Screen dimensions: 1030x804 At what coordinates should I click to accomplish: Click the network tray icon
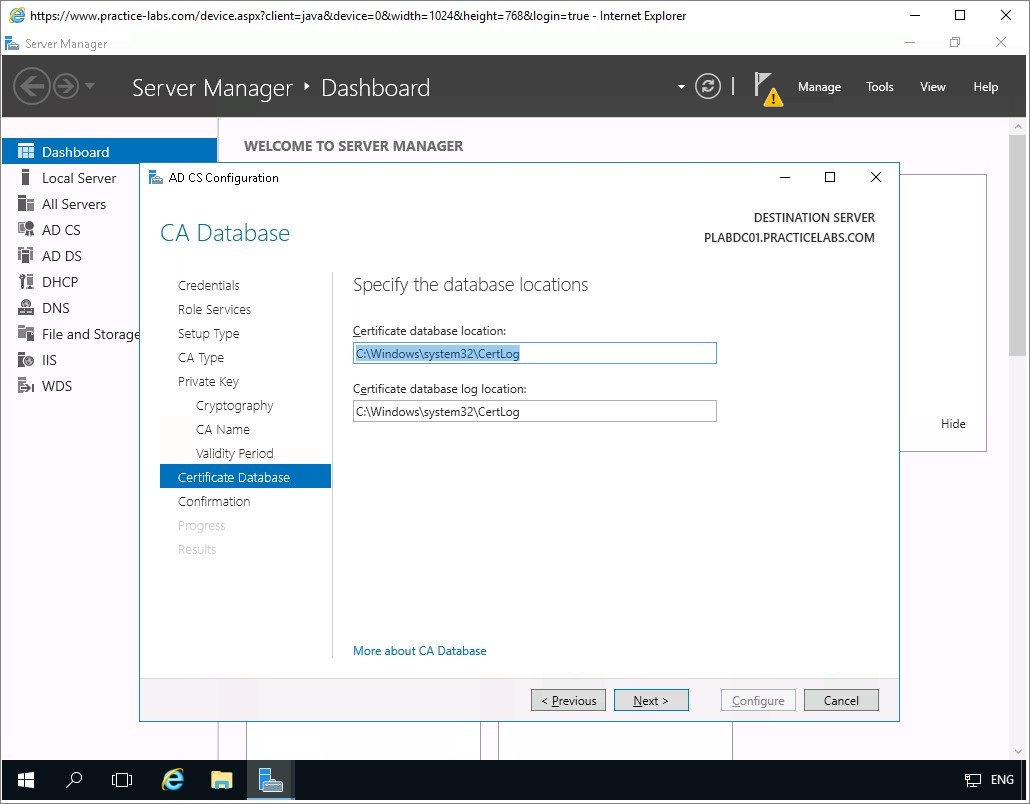pyautogui.click(x=972, y=780)
